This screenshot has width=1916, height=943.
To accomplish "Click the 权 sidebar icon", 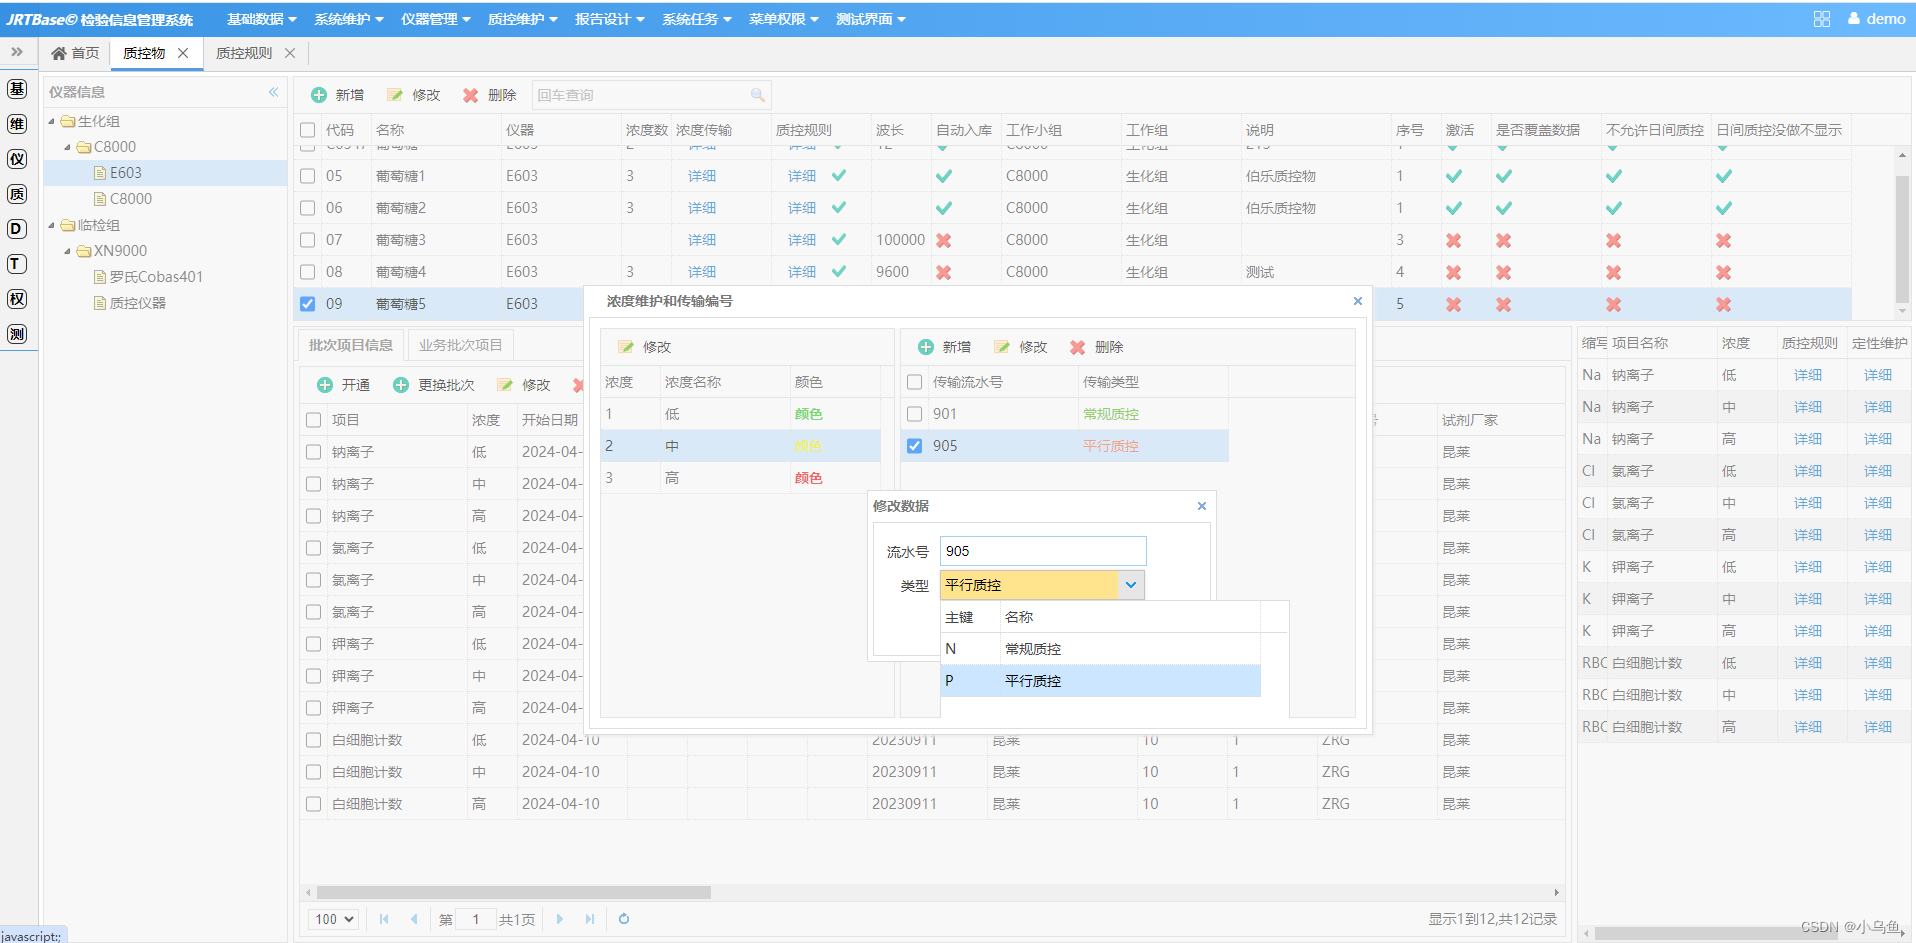I will tap(17, 299).
